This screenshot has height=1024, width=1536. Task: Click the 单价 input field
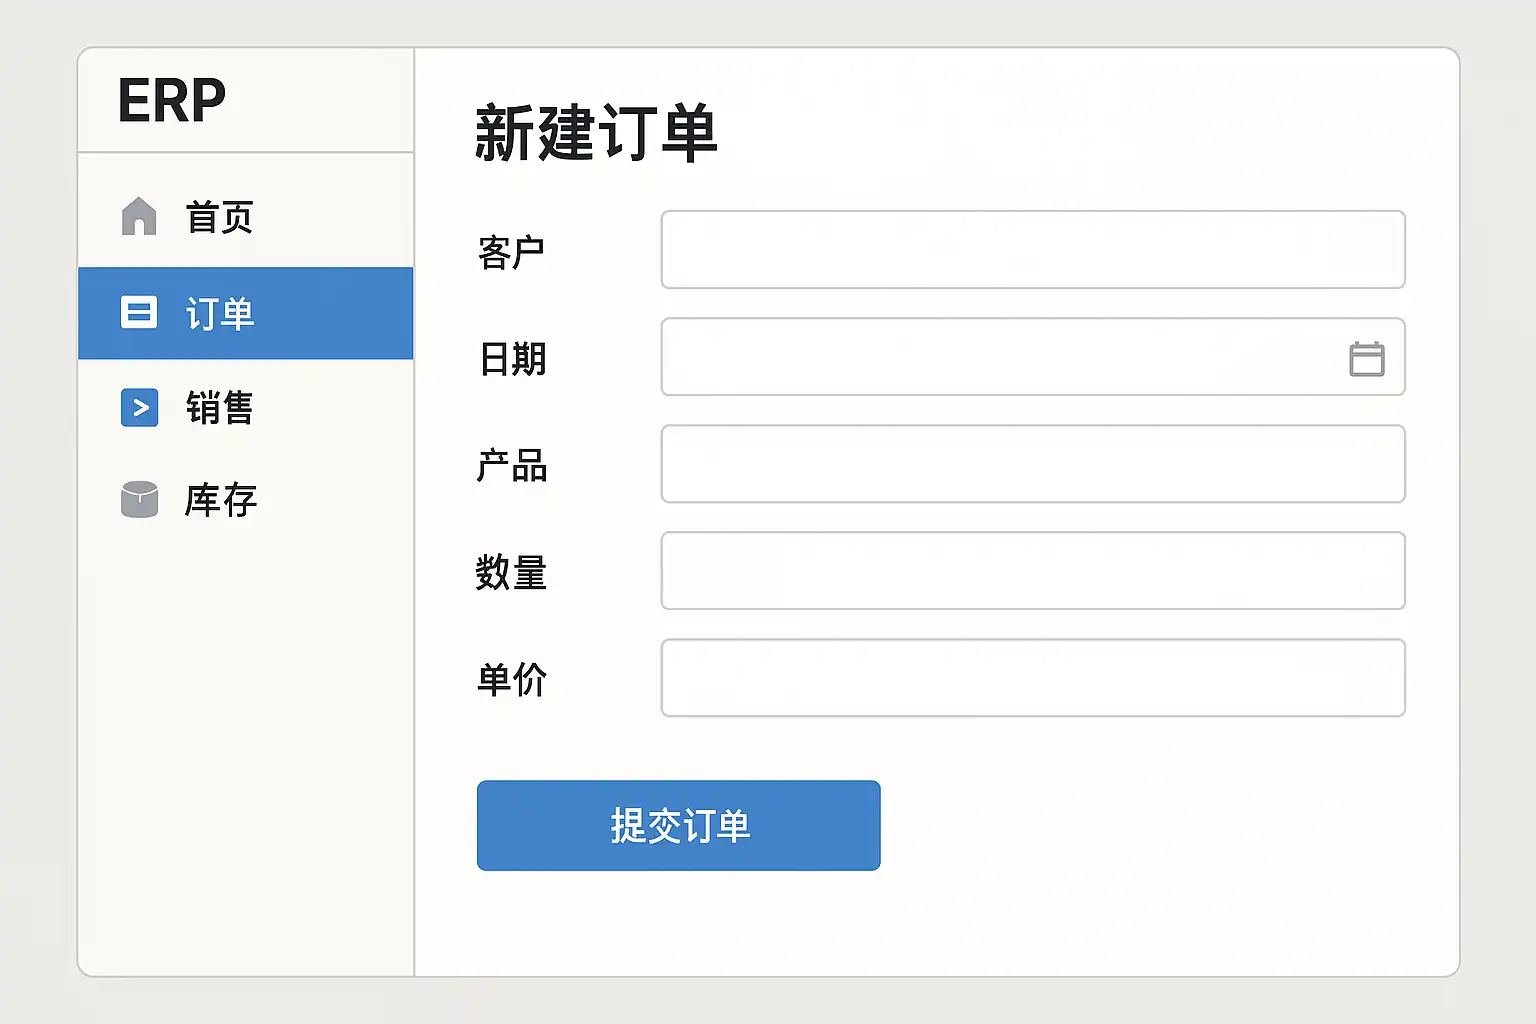[x=1032, y=678]
